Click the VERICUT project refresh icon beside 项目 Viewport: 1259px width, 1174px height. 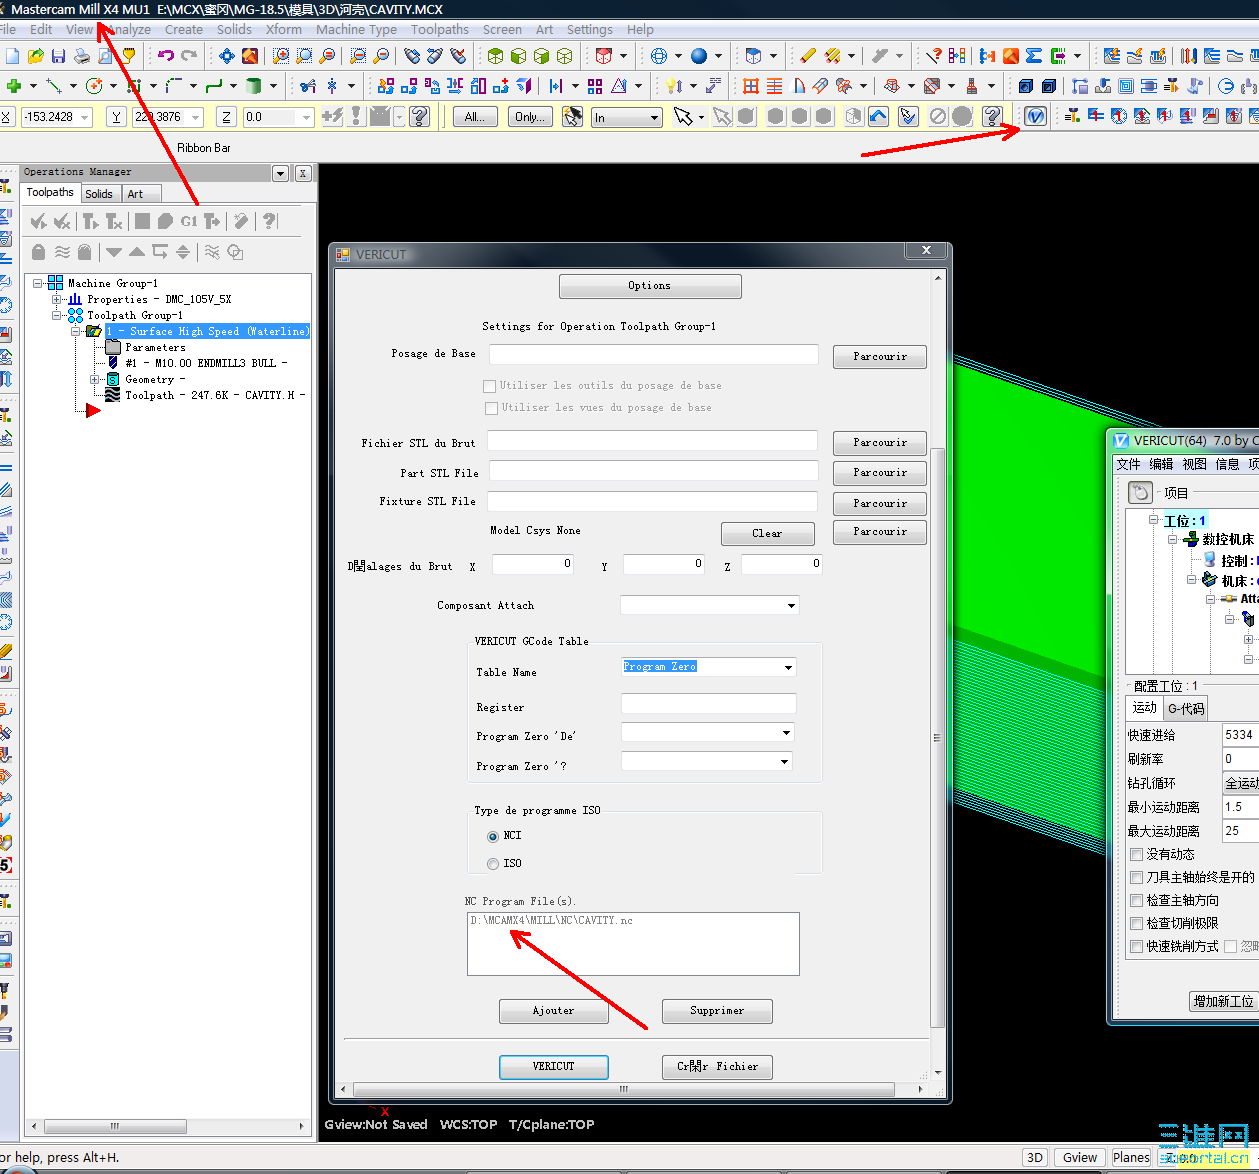(1140, 492)
